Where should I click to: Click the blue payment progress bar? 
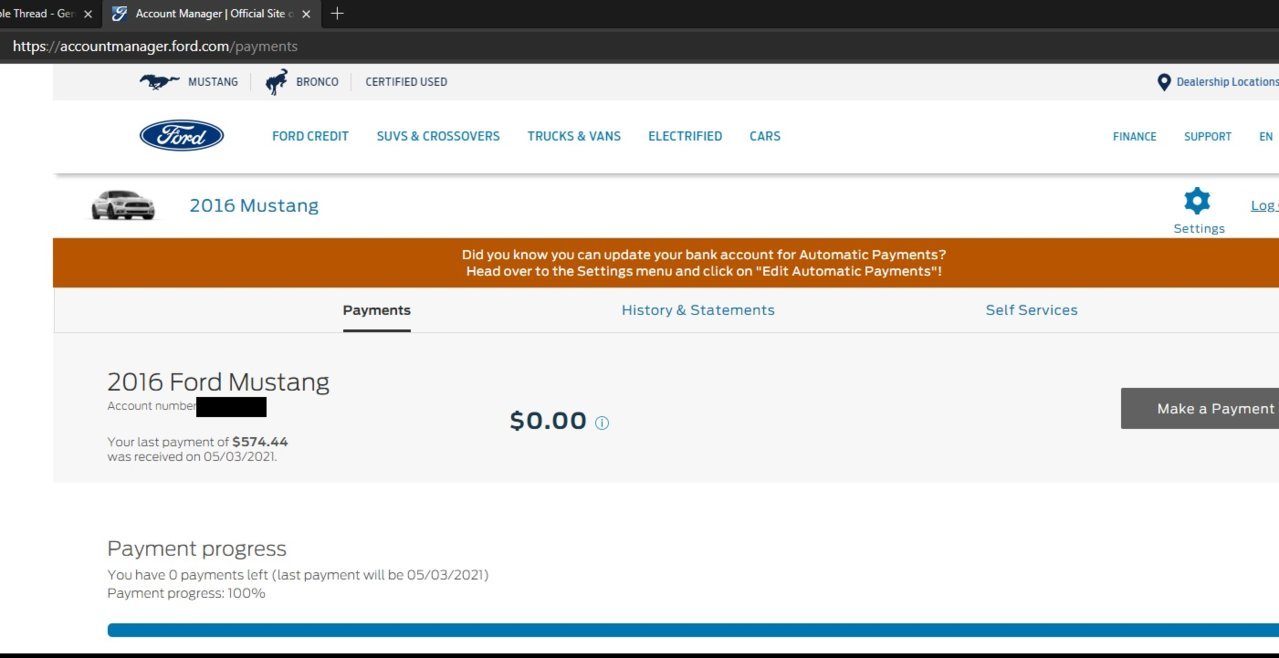pos(693,630)
